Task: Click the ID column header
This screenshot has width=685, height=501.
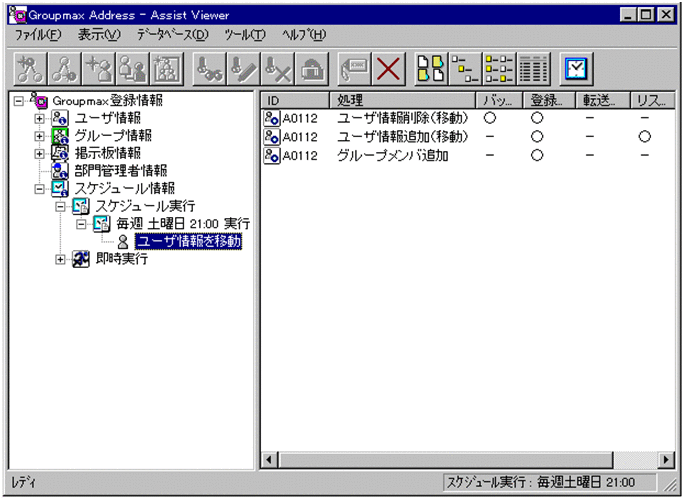Action: click(x=295, y=100)
